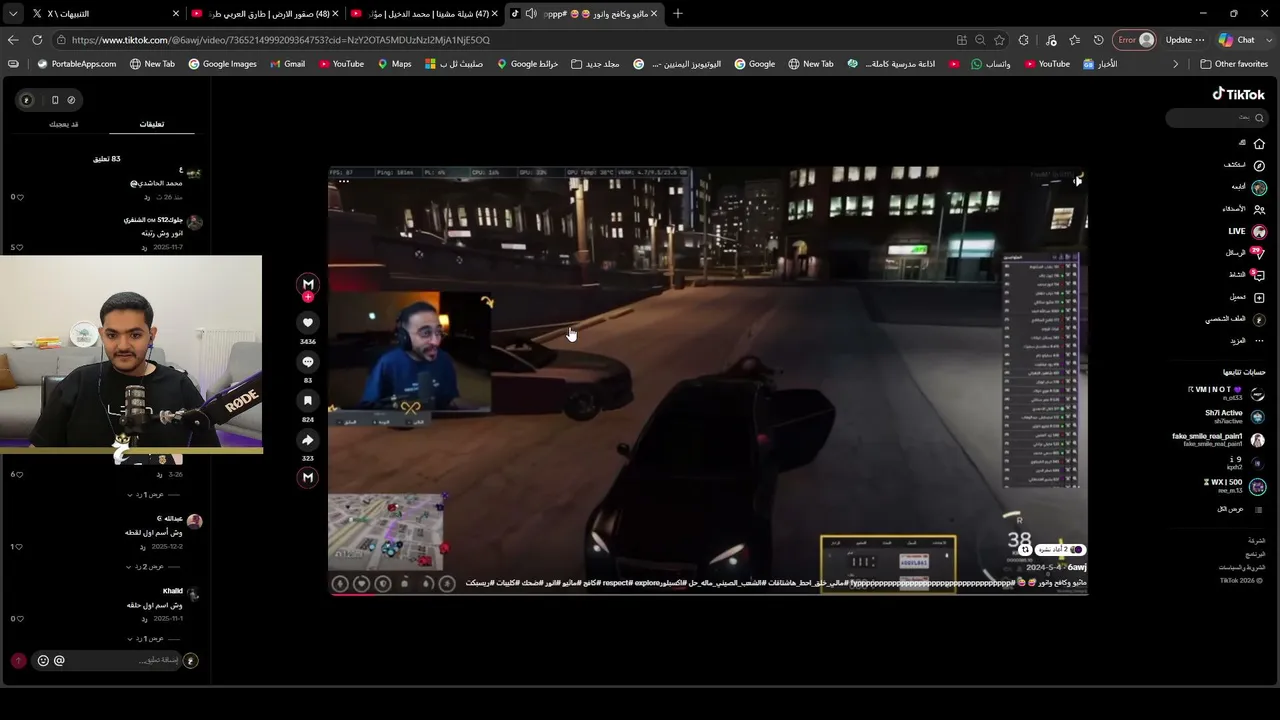Focus the TikTok search field
1280x720 pixels.
[x=1217, y=118]
